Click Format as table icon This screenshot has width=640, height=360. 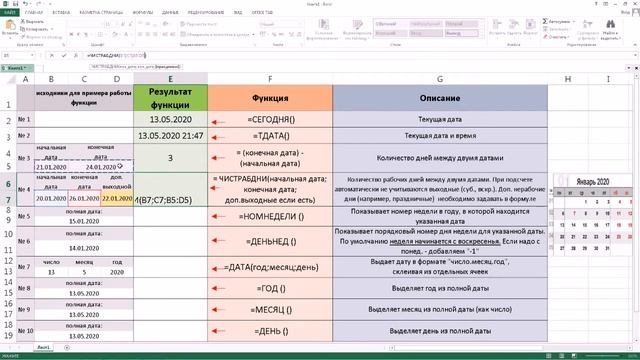(x=357, y=24)
